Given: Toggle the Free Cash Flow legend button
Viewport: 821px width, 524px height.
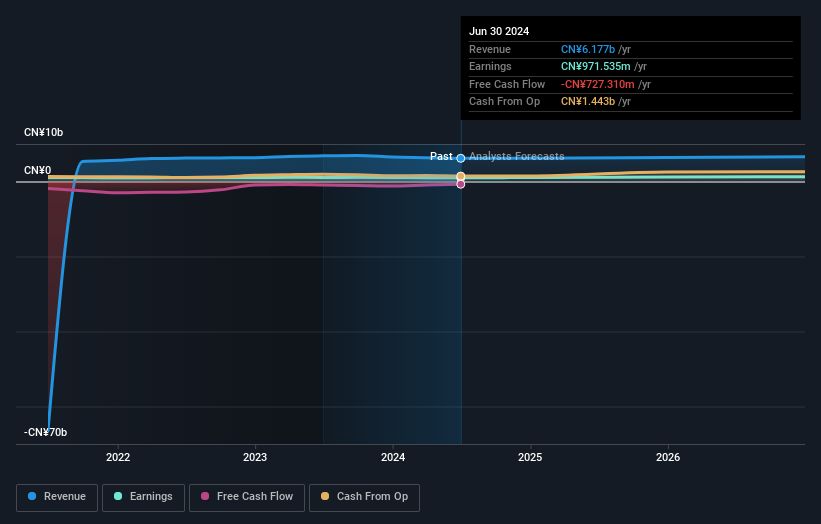Looking at the screenshot, I should [x=247, y=497].
